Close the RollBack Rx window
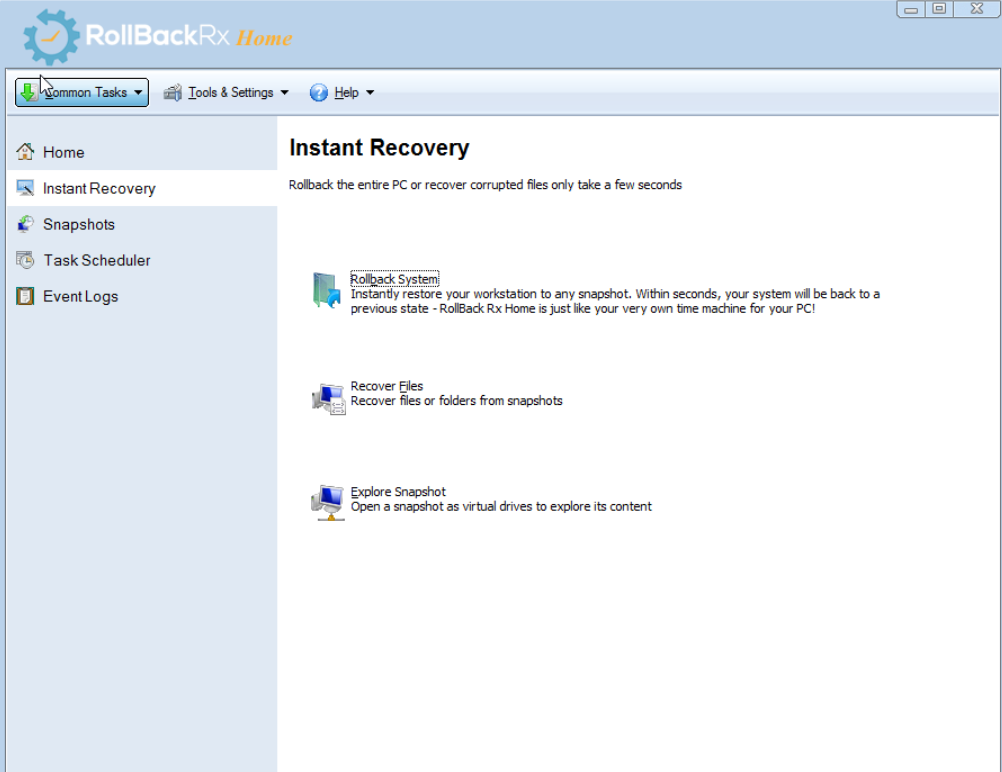Viewport: 1002px width, 772px height. tap(976, 9)
